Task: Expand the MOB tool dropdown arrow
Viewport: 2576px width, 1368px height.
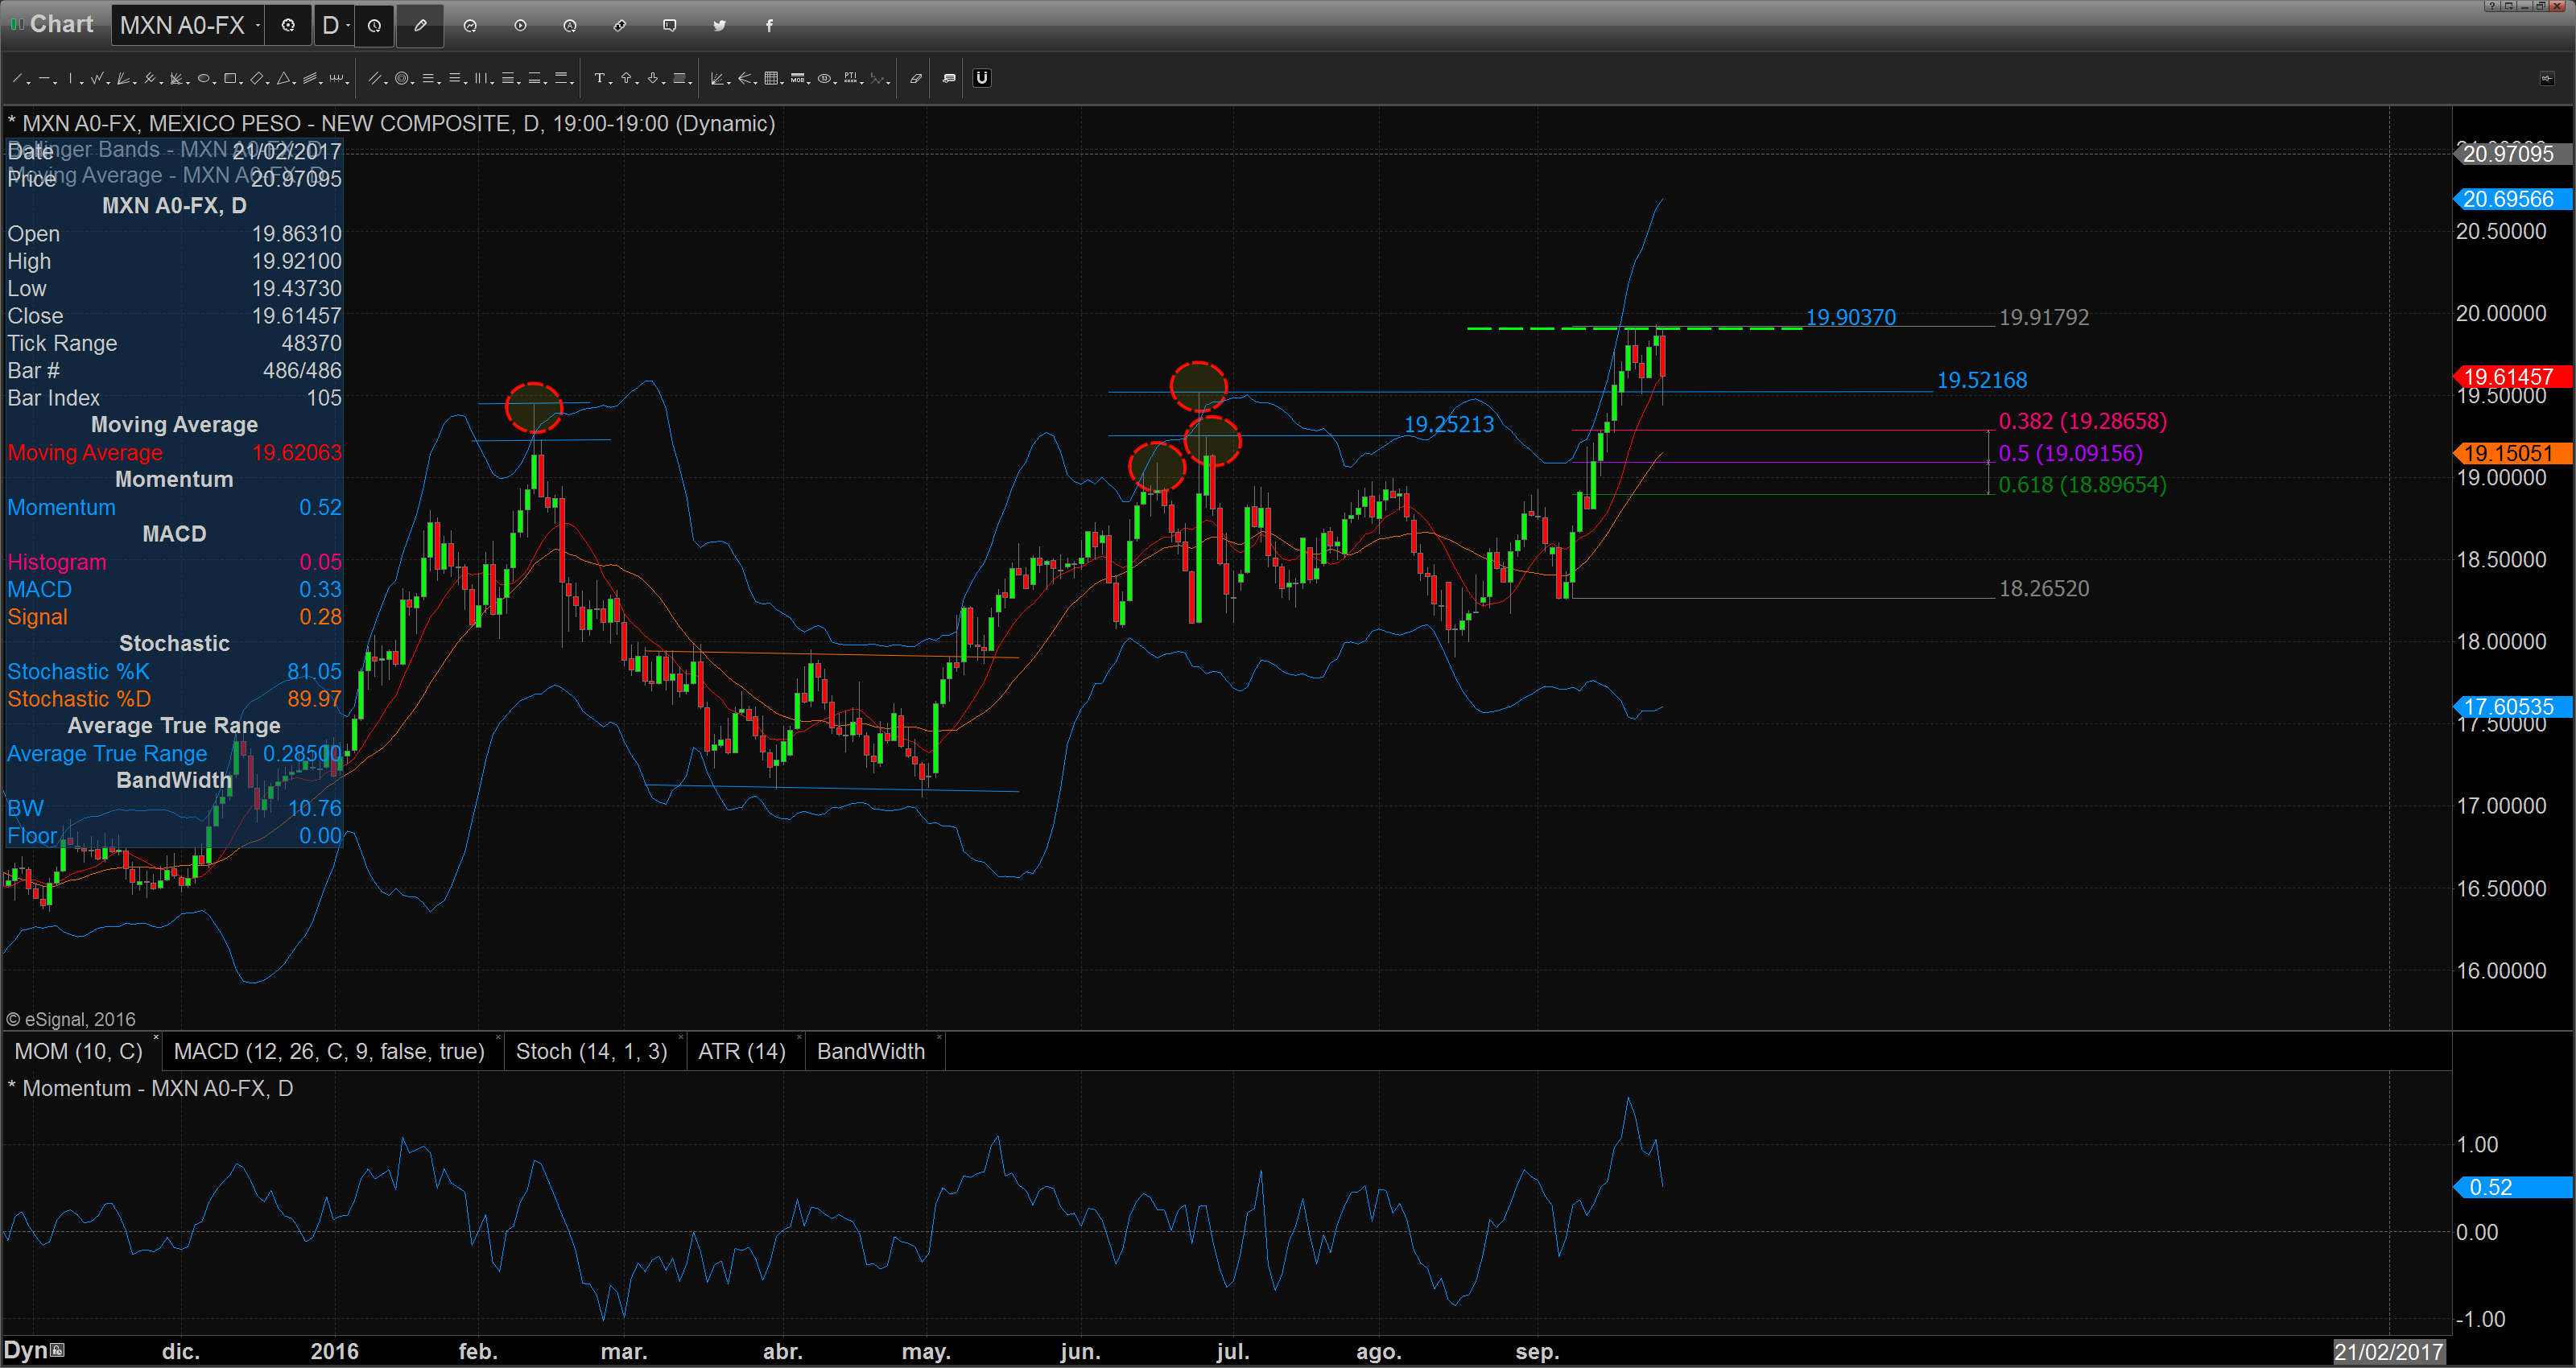Action: [809, 83]
